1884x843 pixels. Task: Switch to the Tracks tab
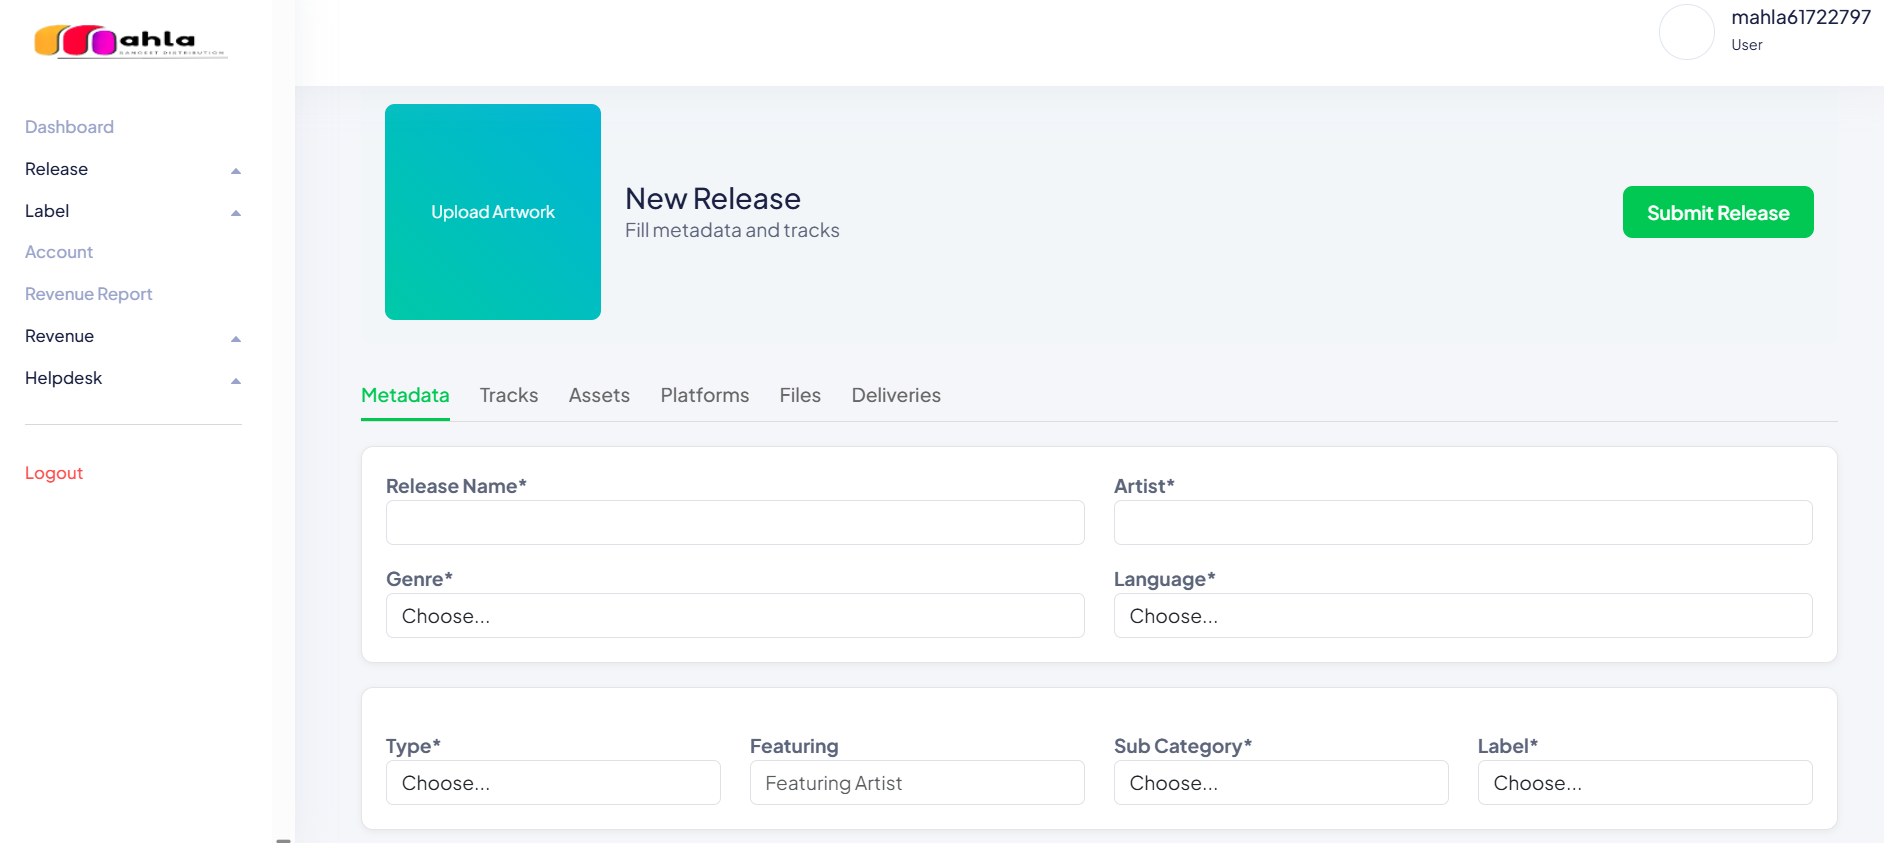(x=508, y=395)
